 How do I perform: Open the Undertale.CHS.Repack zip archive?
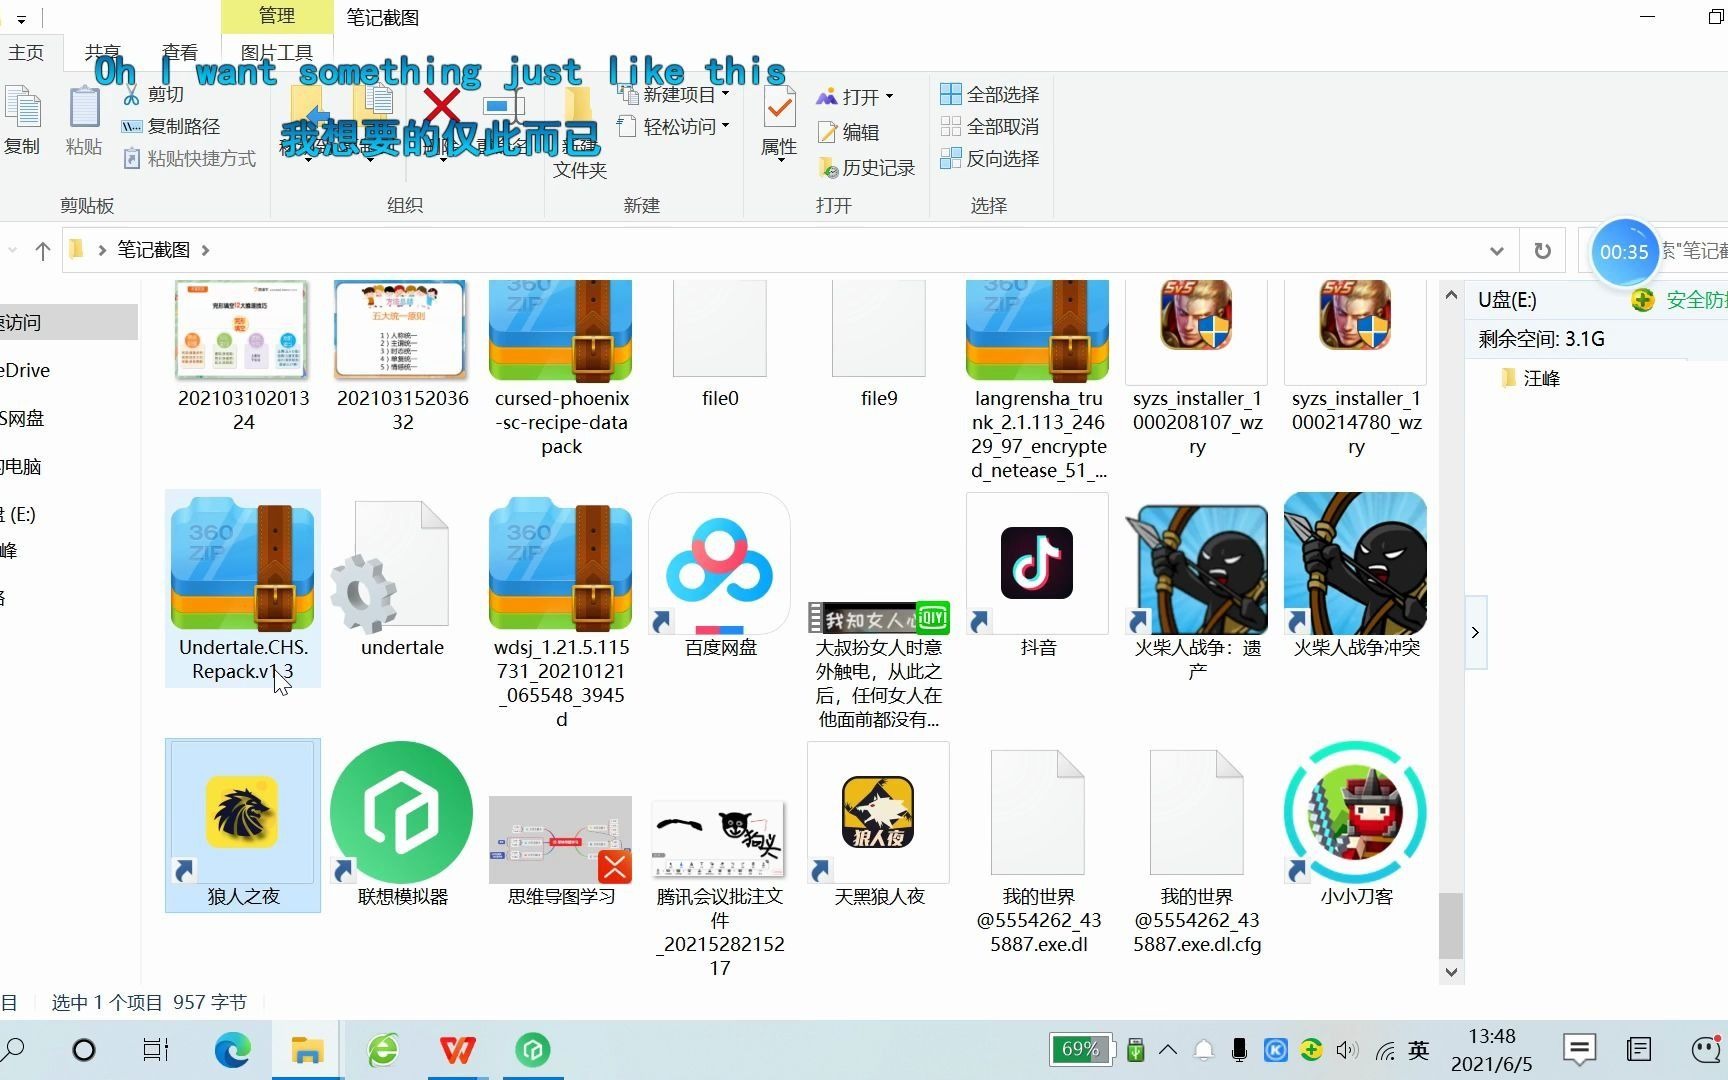[x=243, y=588]
